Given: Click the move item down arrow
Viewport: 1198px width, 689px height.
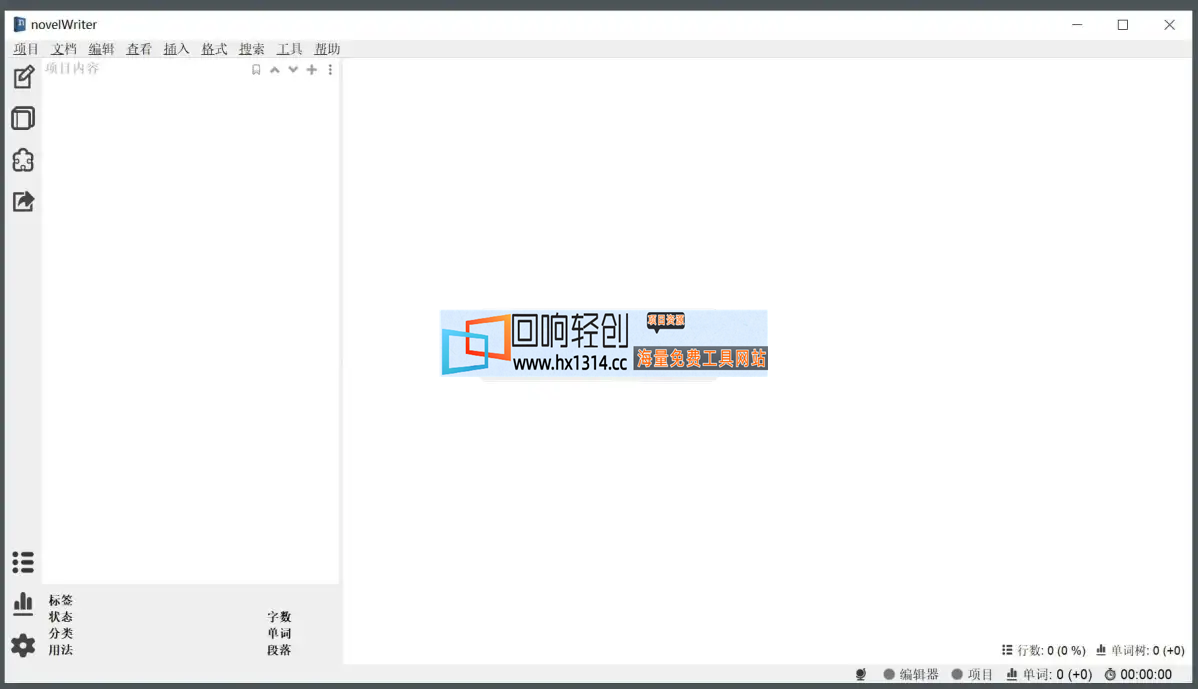Looking at the screenshot, I should [293, 70].
